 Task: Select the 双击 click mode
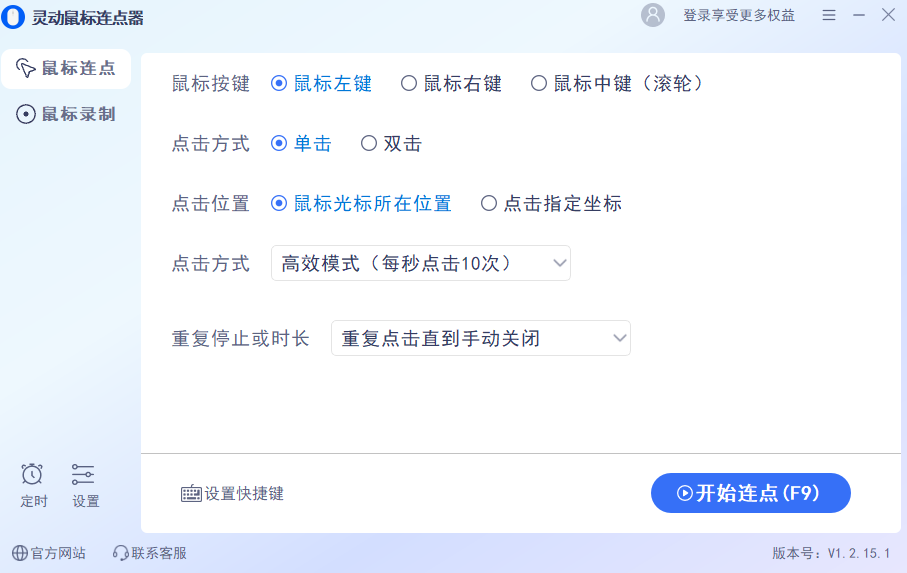[369, 144]
